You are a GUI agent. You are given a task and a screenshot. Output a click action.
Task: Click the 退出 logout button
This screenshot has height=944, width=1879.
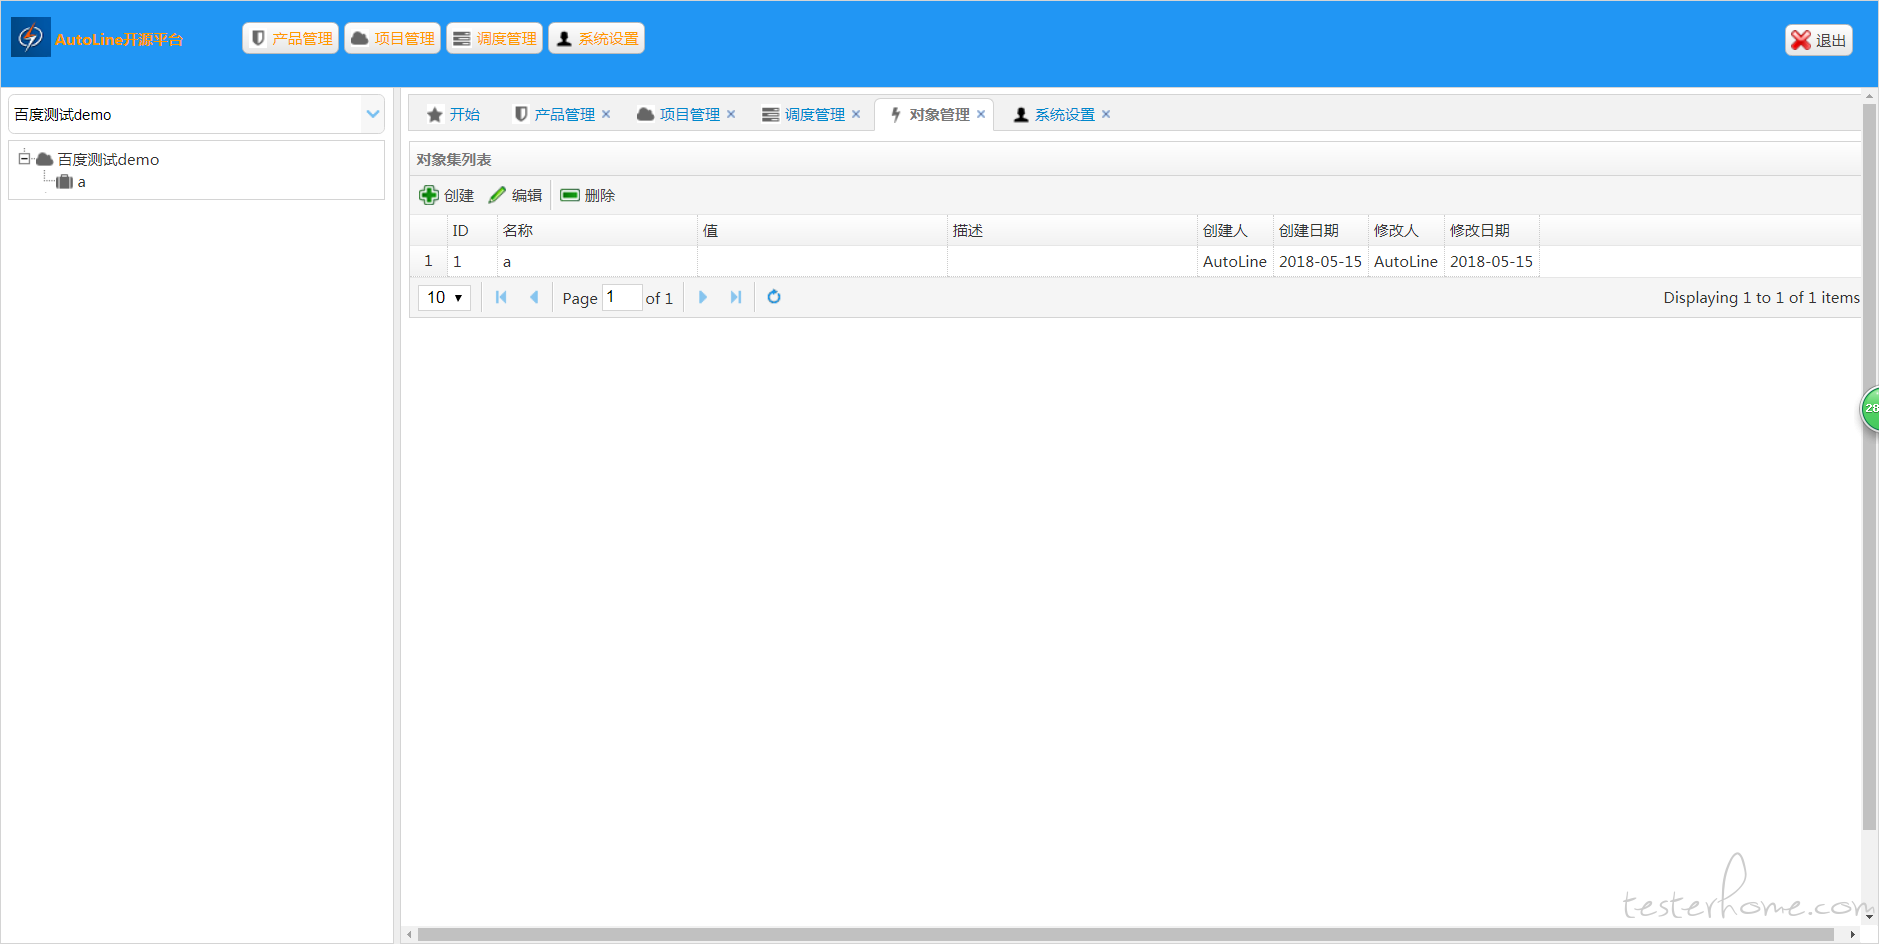(x=1819, y=40)
